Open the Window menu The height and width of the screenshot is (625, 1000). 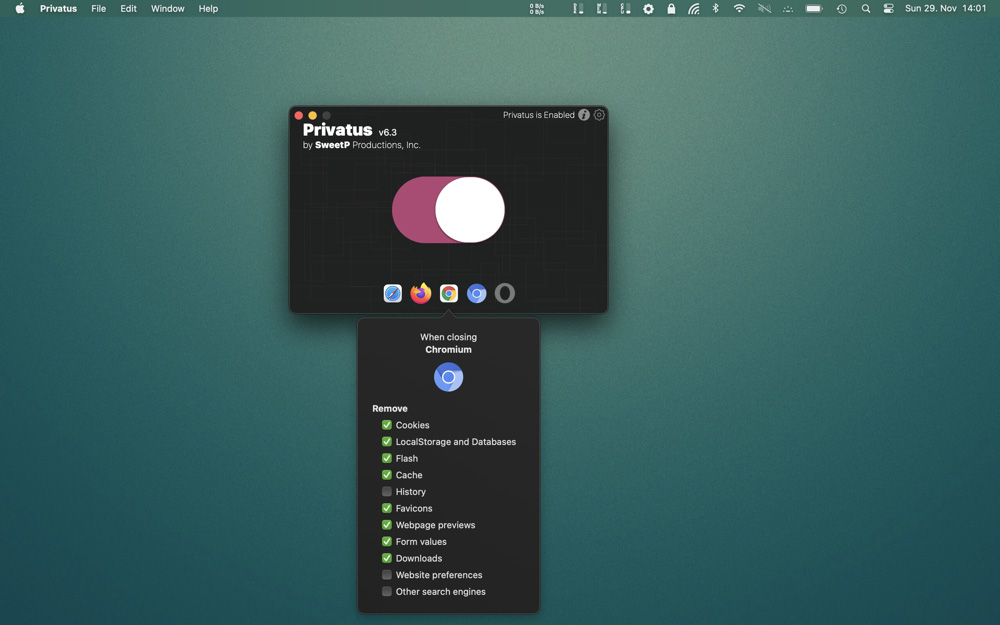[x=168, y=8]
